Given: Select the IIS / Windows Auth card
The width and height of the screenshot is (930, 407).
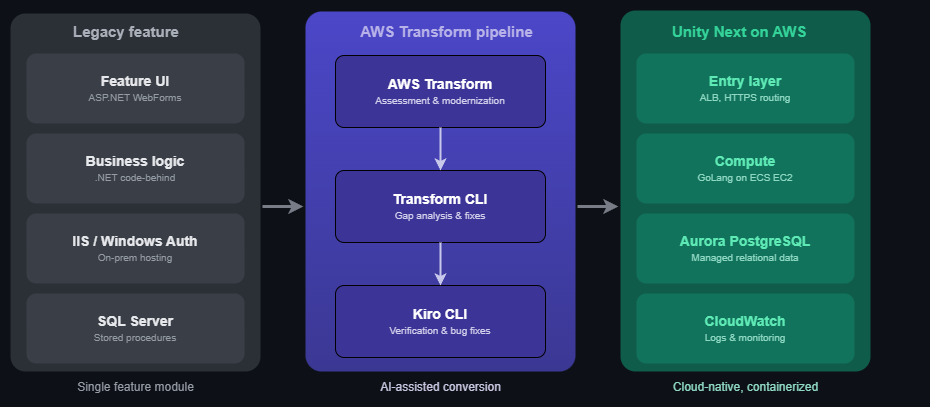Looking at the screenshot, I should (x=135, y=249).
